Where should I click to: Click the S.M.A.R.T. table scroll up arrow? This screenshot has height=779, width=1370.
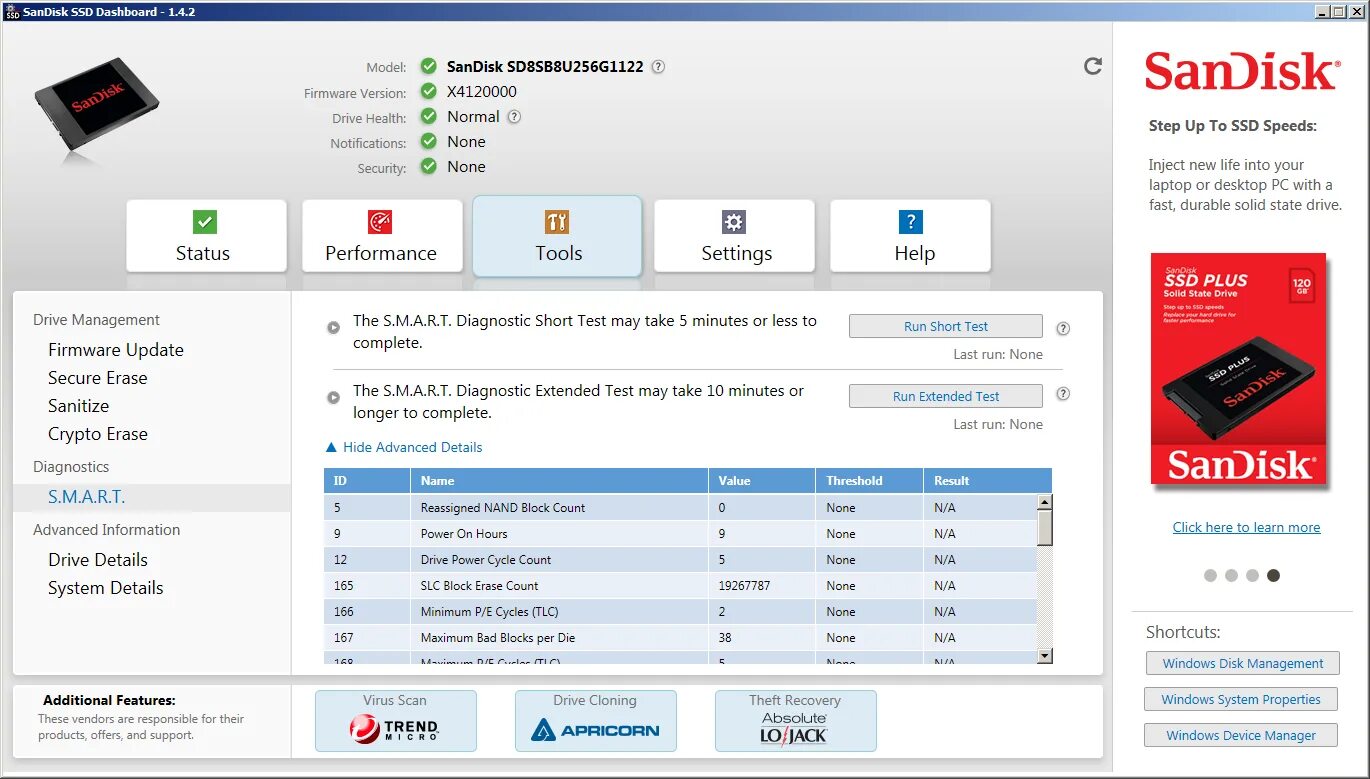tap(1045, 502)
